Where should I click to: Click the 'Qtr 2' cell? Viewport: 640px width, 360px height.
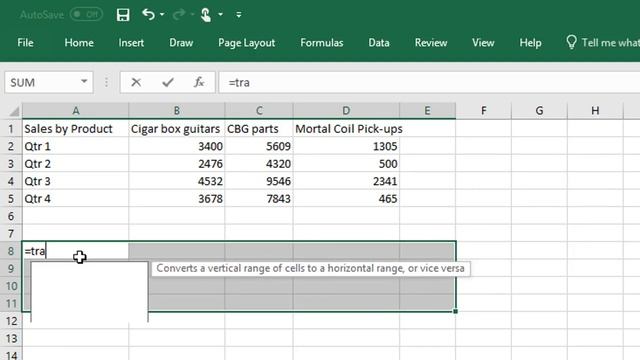(x=76, y=164)
